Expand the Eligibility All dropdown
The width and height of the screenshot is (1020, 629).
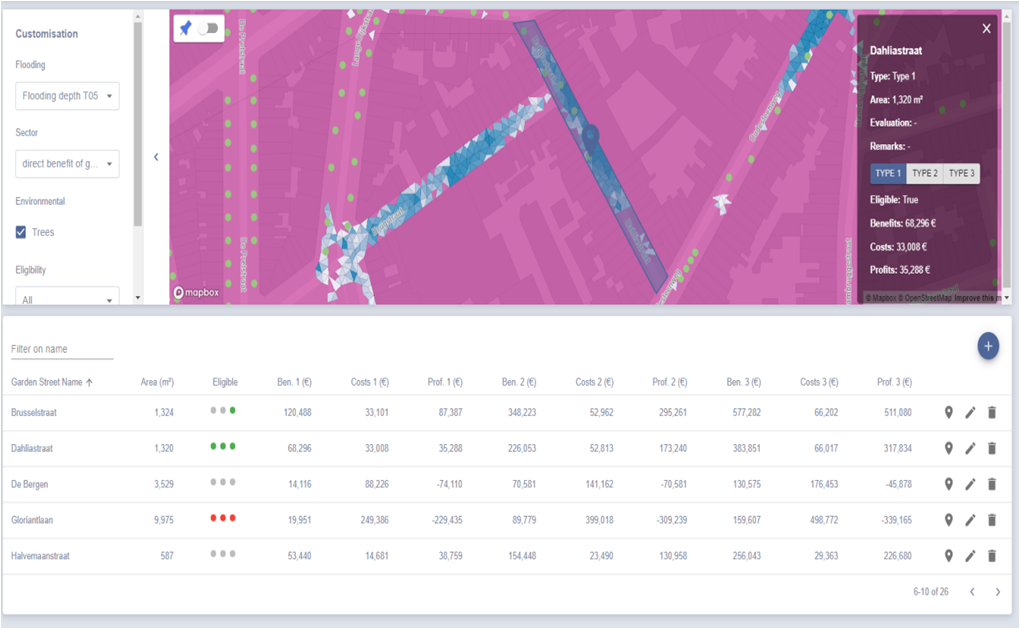click(67, 299)
